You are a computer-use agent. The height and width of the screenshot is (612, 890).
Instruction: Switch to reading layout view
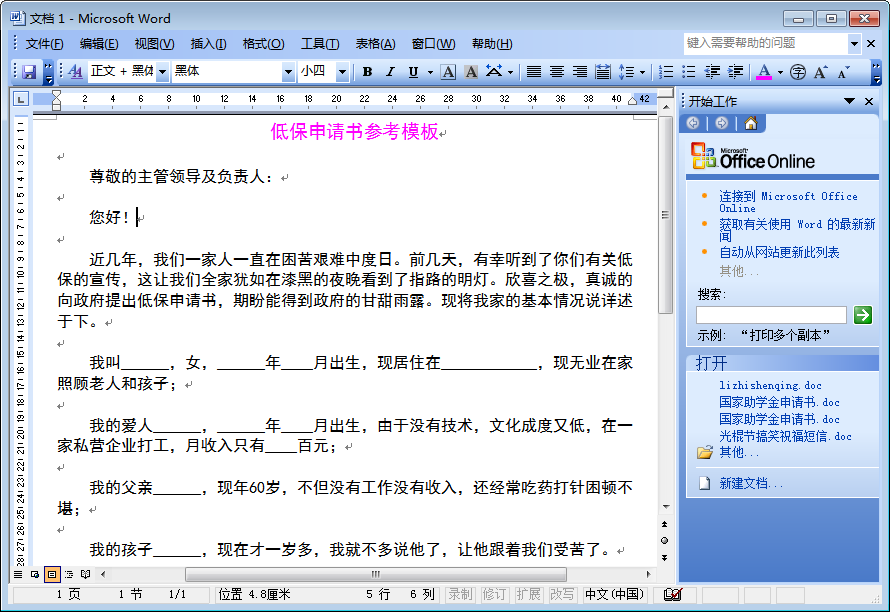(86, 575)
